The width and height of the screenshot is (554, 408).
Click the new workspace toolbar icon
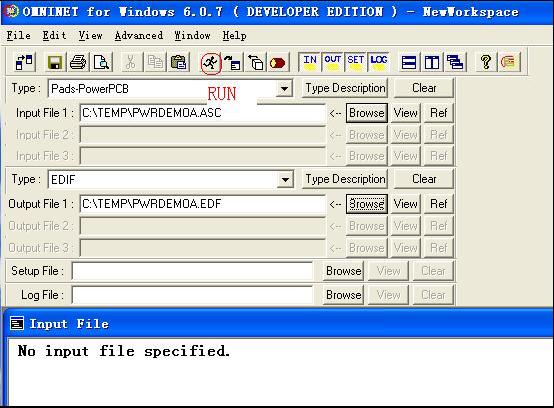[24, 63]
